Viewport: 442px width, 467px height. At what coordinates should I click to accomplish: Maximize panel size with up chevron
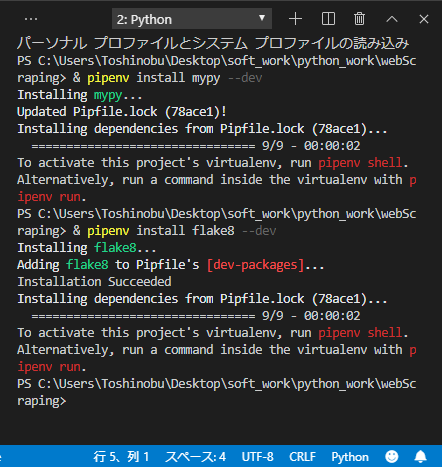[392, 19]
